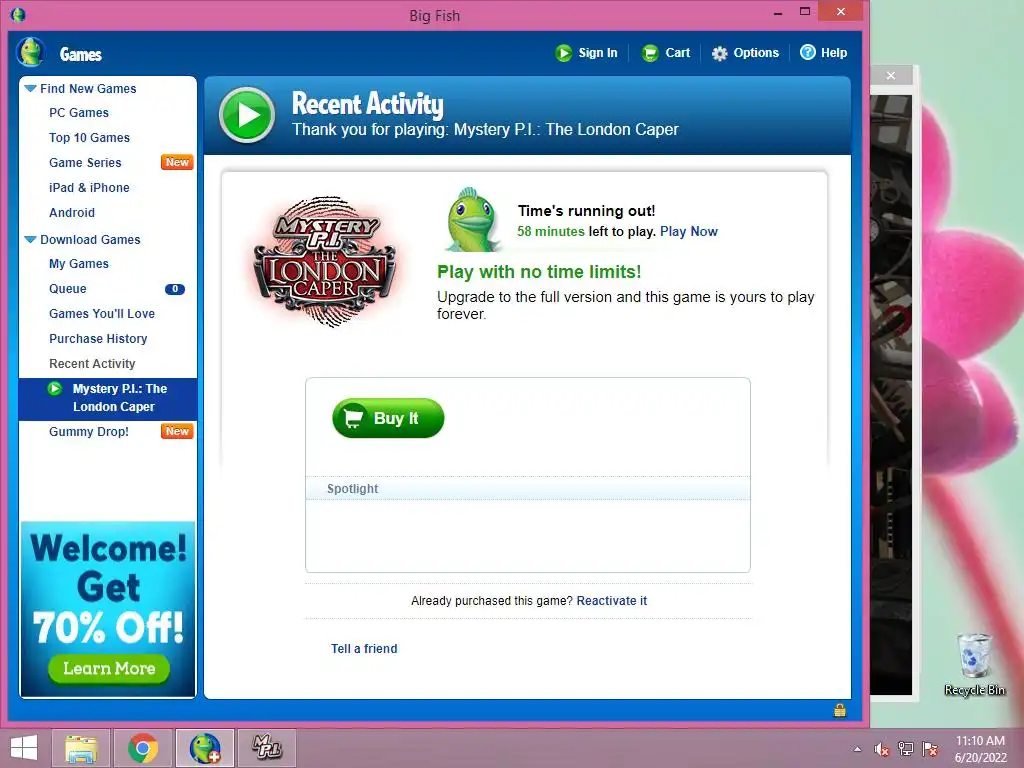The image size is (1024, 768).
Task: Click the Help text label
Action: 834,53
